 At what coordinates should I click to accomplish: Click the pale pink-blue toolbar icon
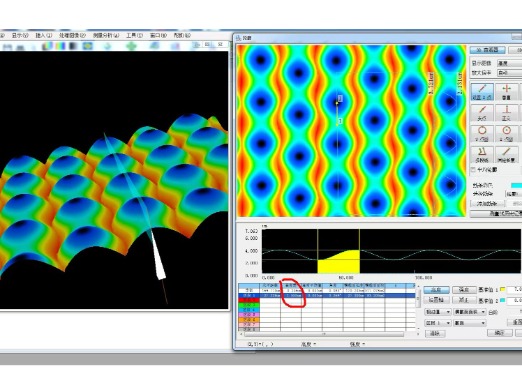pyautogui.click(x=175, y=46)
